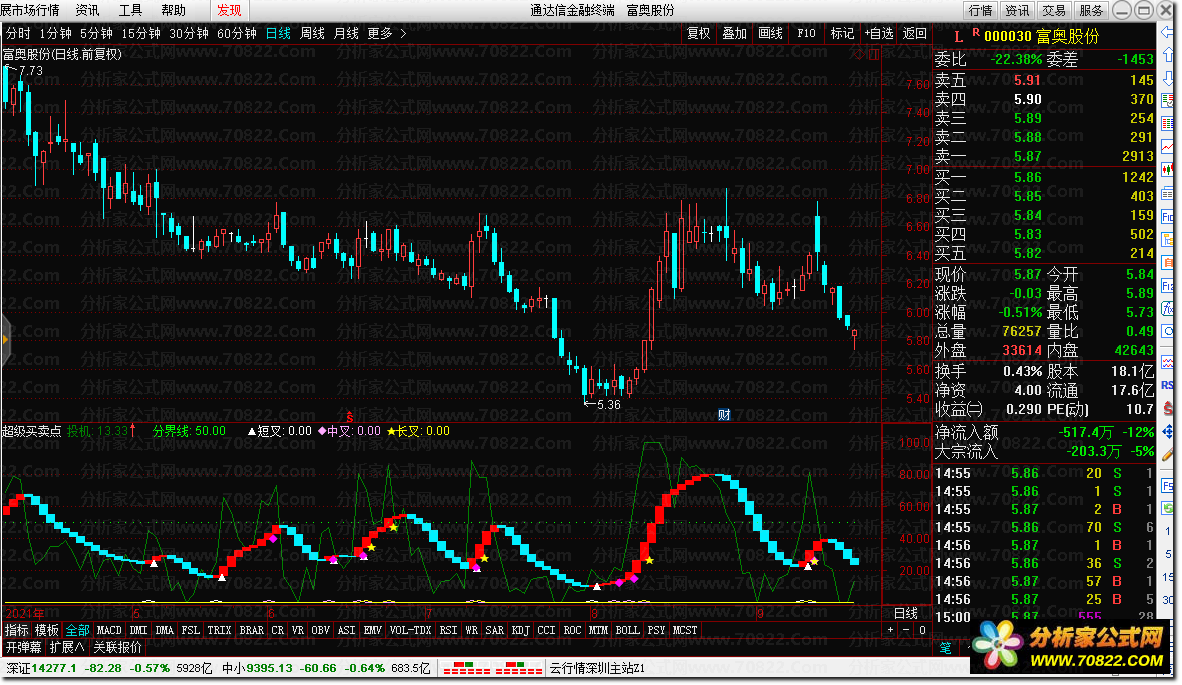Switch to 1分钟 period

[x=55, y=33]
